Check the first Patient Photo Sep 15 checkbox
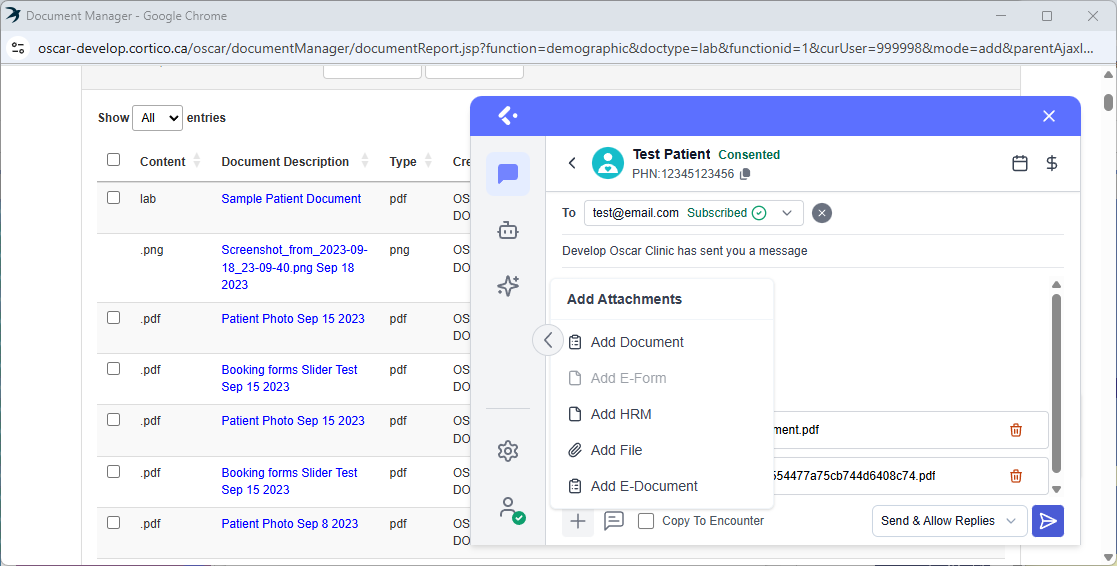1117x566 pixels. coord(113,318)
